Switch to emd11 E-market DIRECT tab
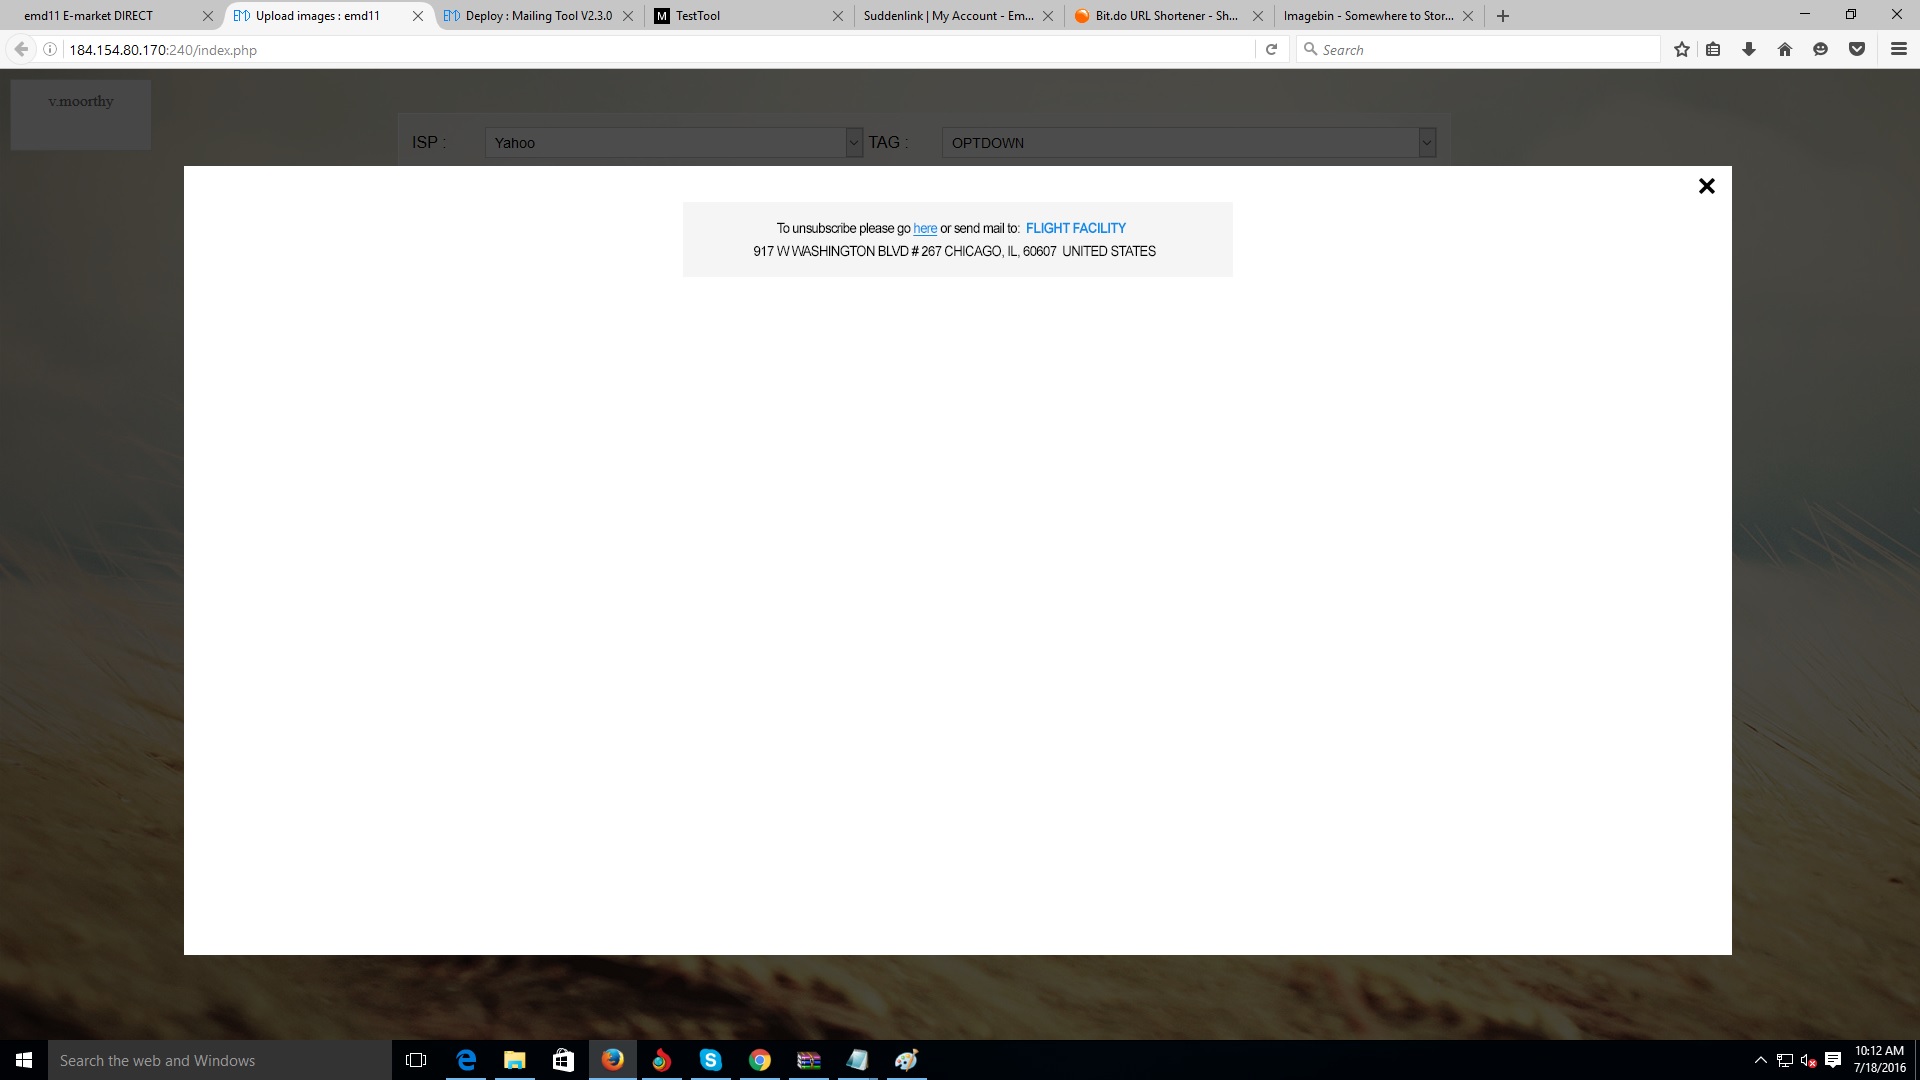 110,16
